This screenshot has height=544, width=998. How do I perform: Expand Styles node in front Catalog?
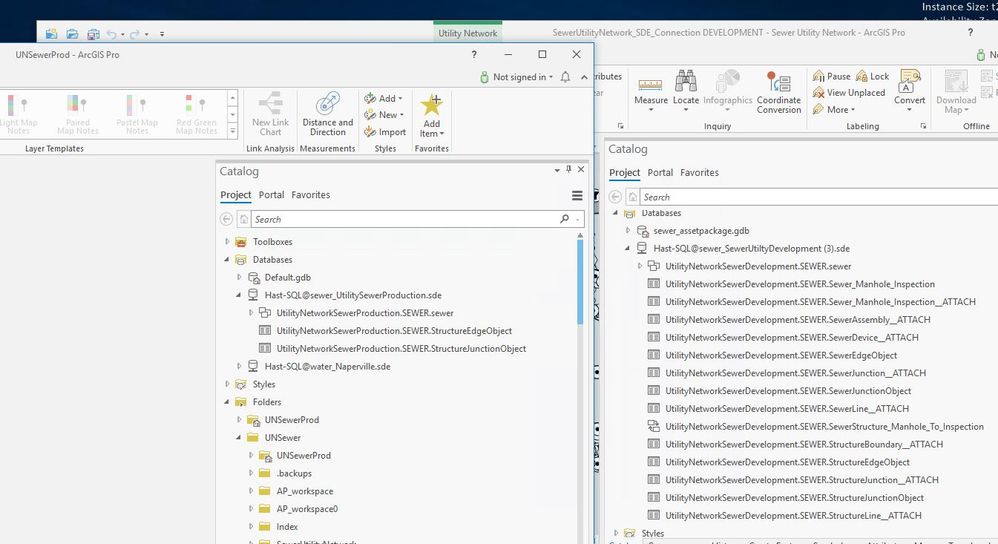pos(227,384)
